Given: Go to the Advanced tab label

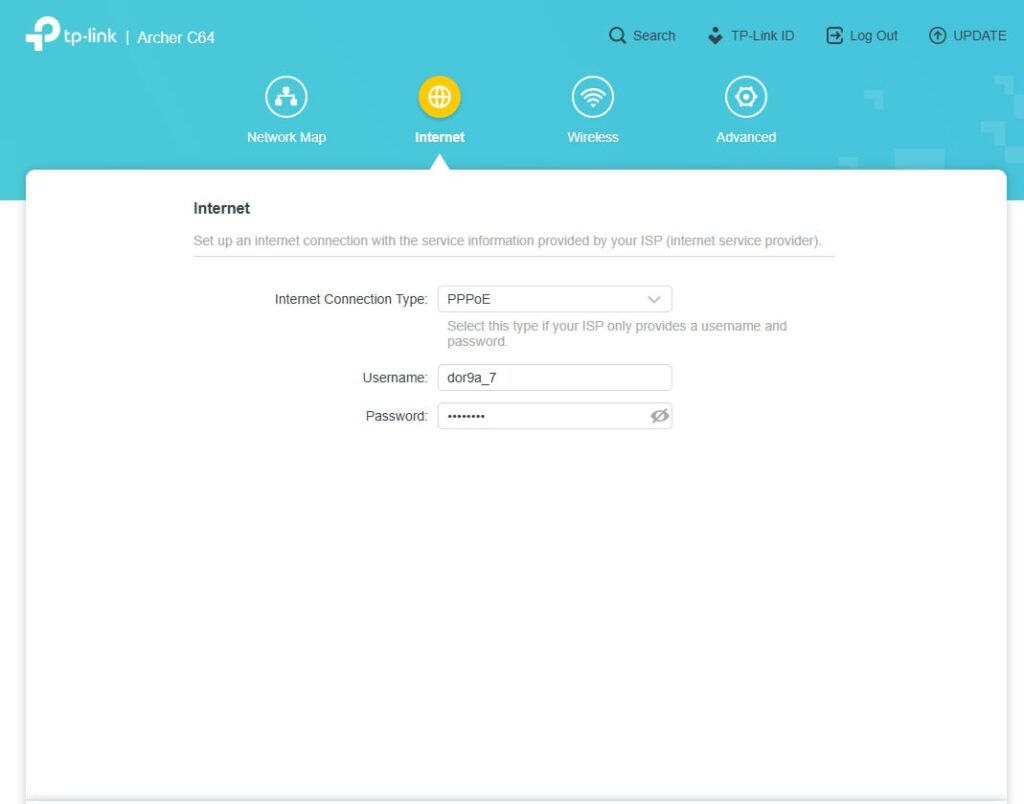Looking at the screenshot, I should click(745, 137).
